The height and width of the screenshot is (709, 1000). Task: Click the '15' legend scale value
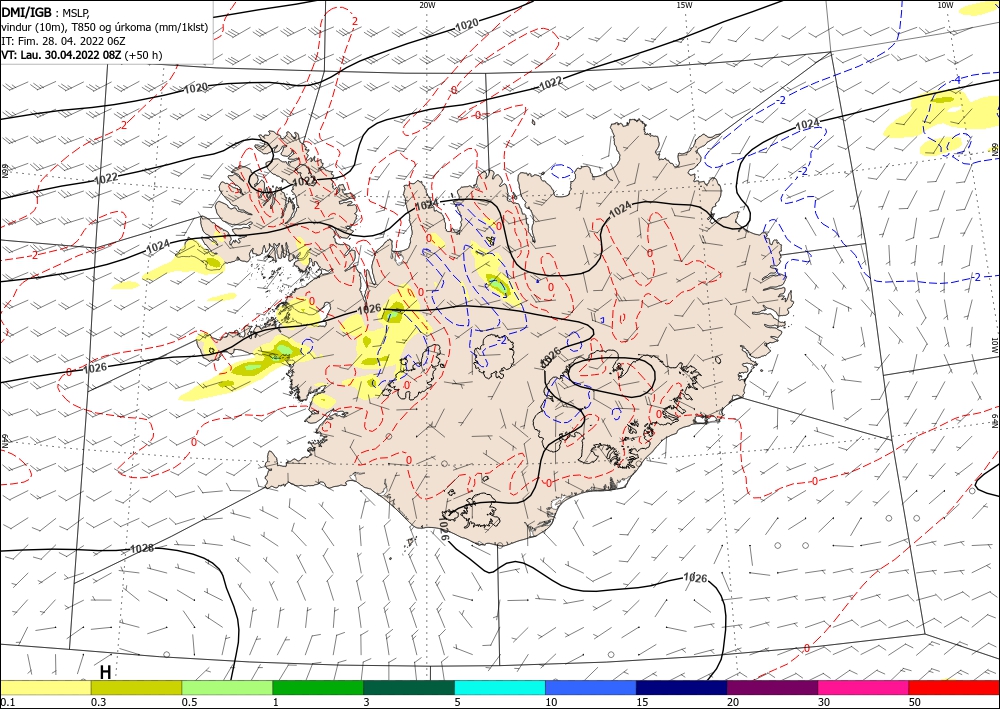pos(642,702)
